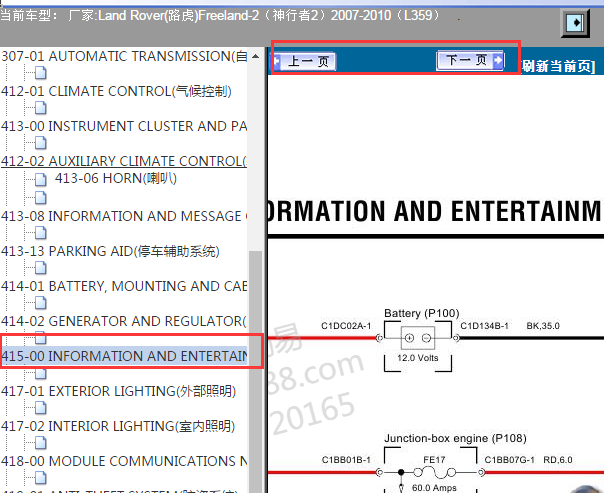
Task: Click page icon under 415-00 INFORMATION AND ENTERTAINMENT
Action: 40,373
